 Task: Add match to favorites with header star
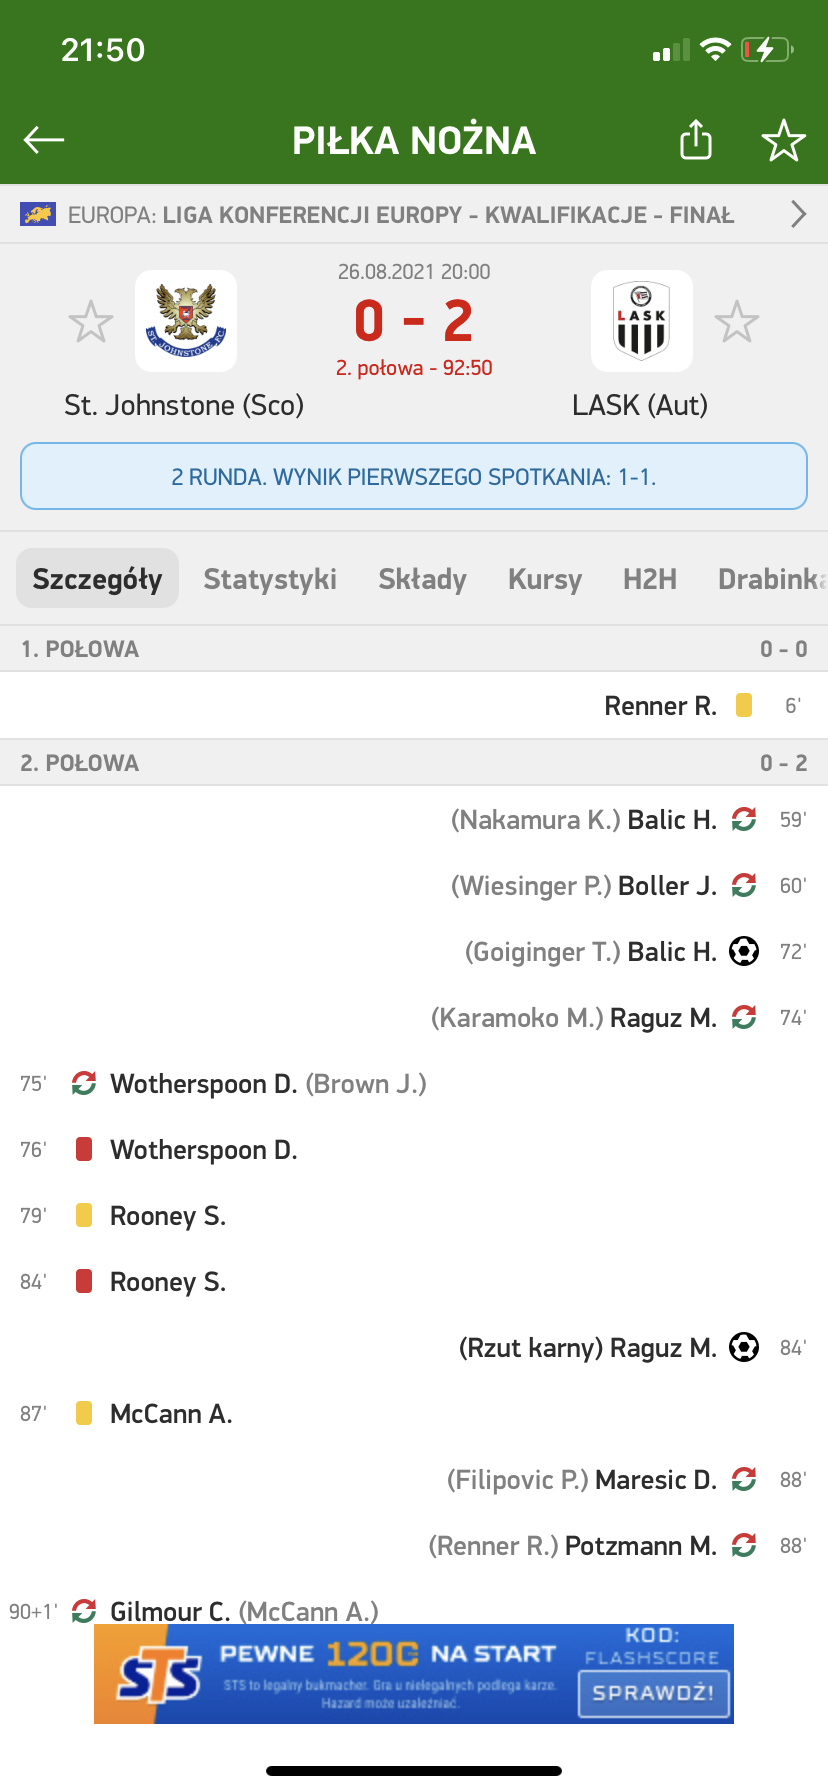click(783, 140)
